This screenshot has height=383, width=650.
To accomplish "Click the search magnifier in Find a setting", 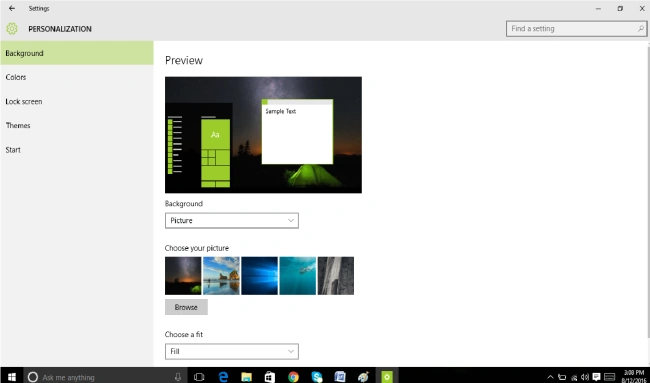I will [x=640, y=29].
